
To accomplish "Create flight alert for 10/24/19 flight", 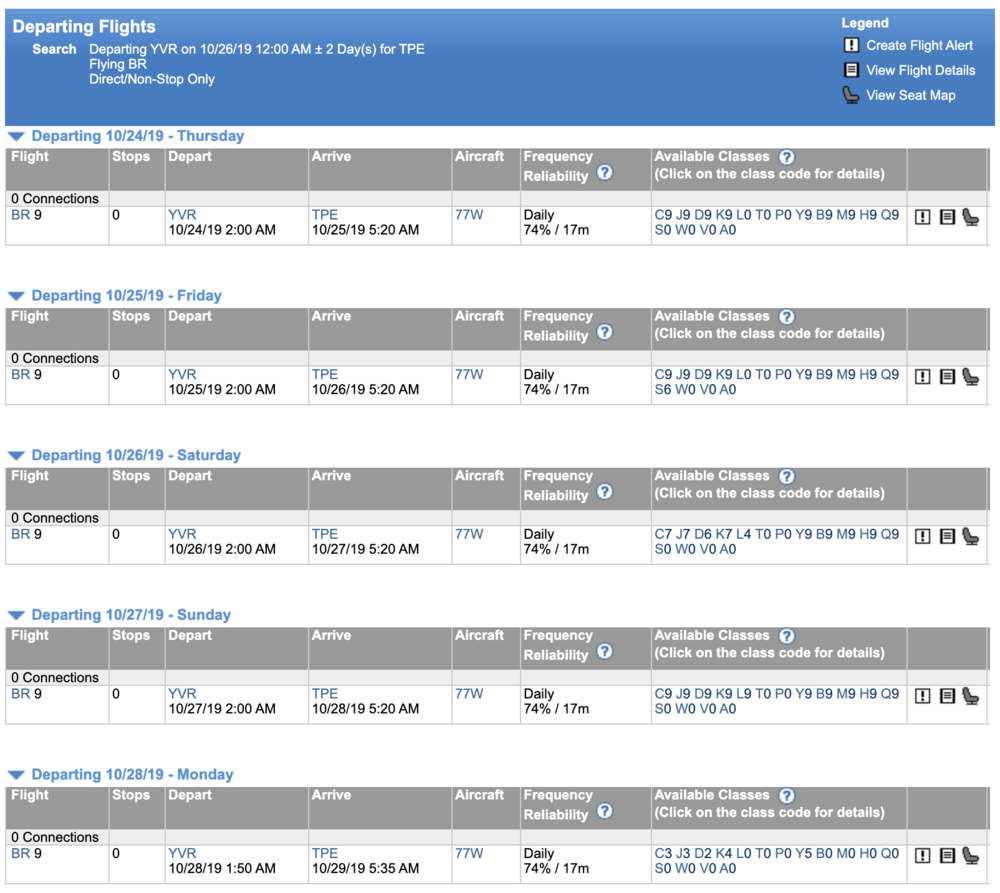I will coord(922,217).
